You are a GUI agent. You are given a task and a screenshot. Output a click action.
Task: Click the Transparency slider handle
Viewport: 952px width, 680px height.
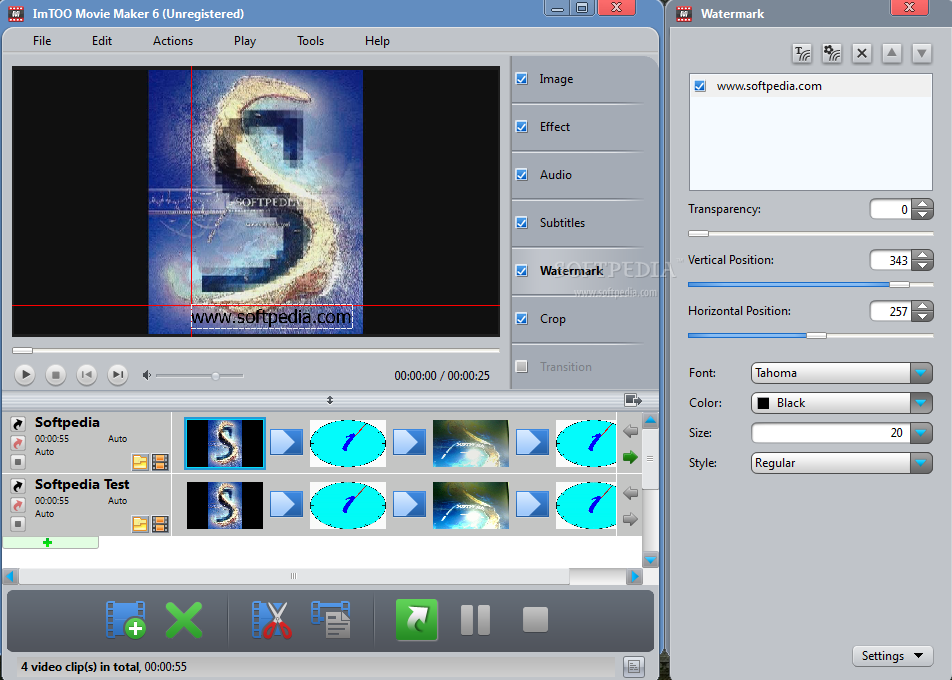coord(698,233)
